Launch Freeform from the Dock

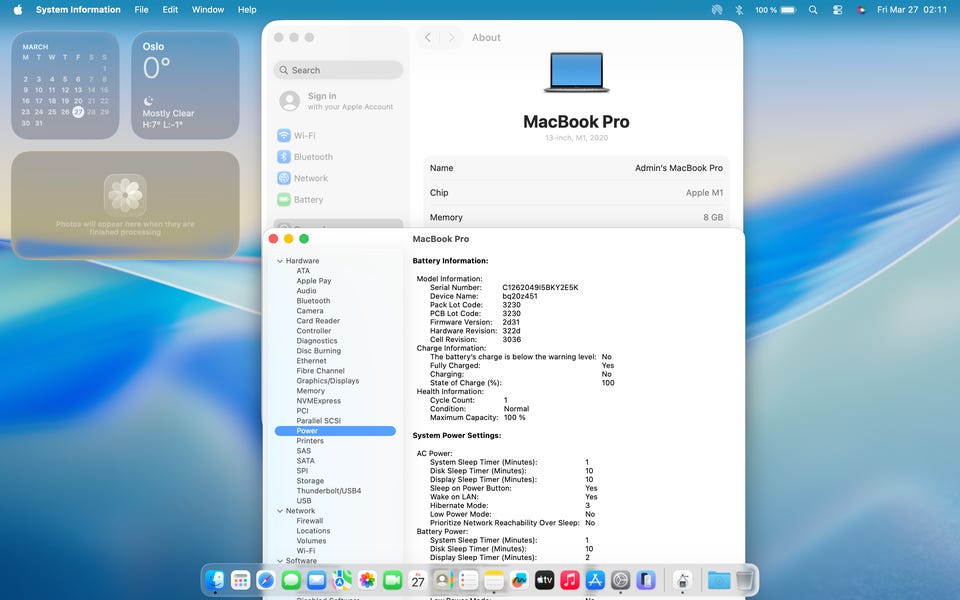(x=519, y=579)
